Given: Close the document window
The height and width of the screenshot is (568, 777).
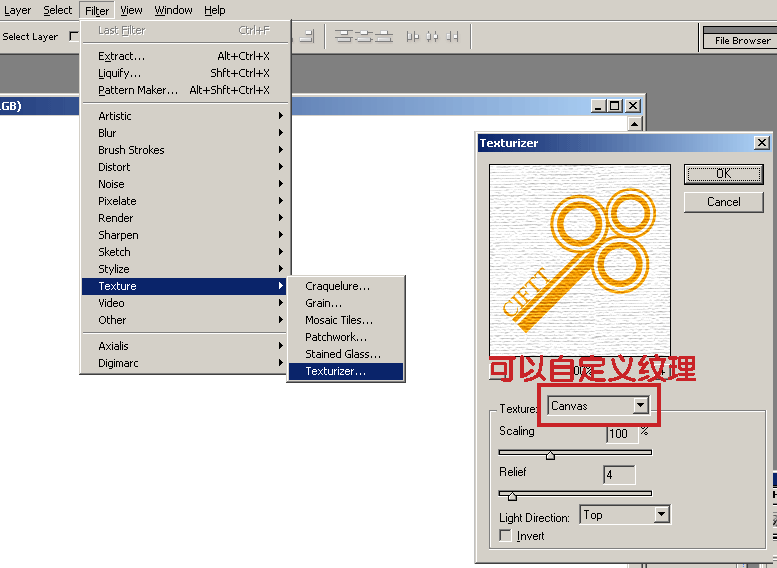Looking at the screenshot, I should click(633, 106).
